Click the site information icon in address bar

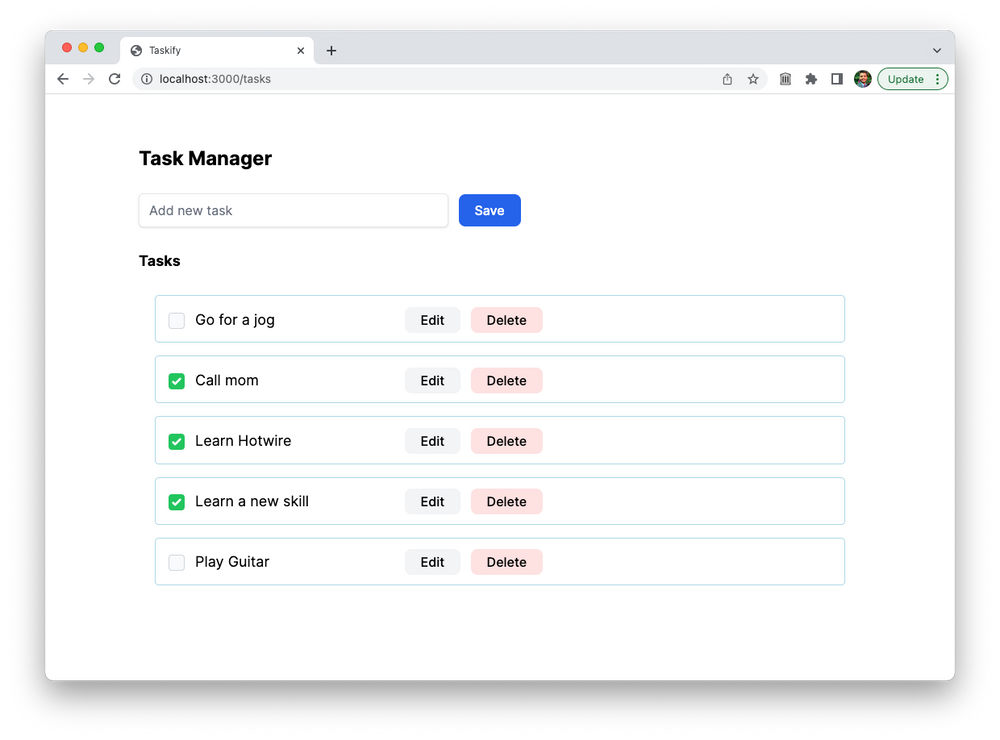[146, 78]
